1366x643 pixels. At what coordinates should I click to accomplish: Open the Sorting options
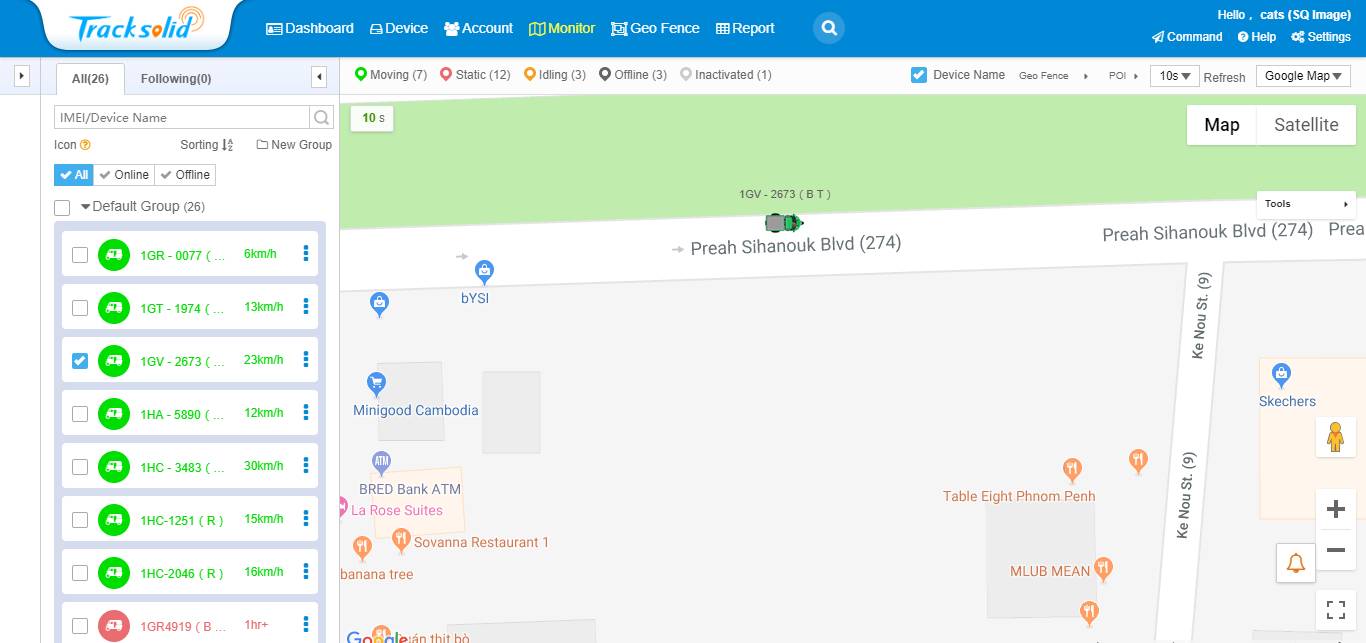(207, 145)
